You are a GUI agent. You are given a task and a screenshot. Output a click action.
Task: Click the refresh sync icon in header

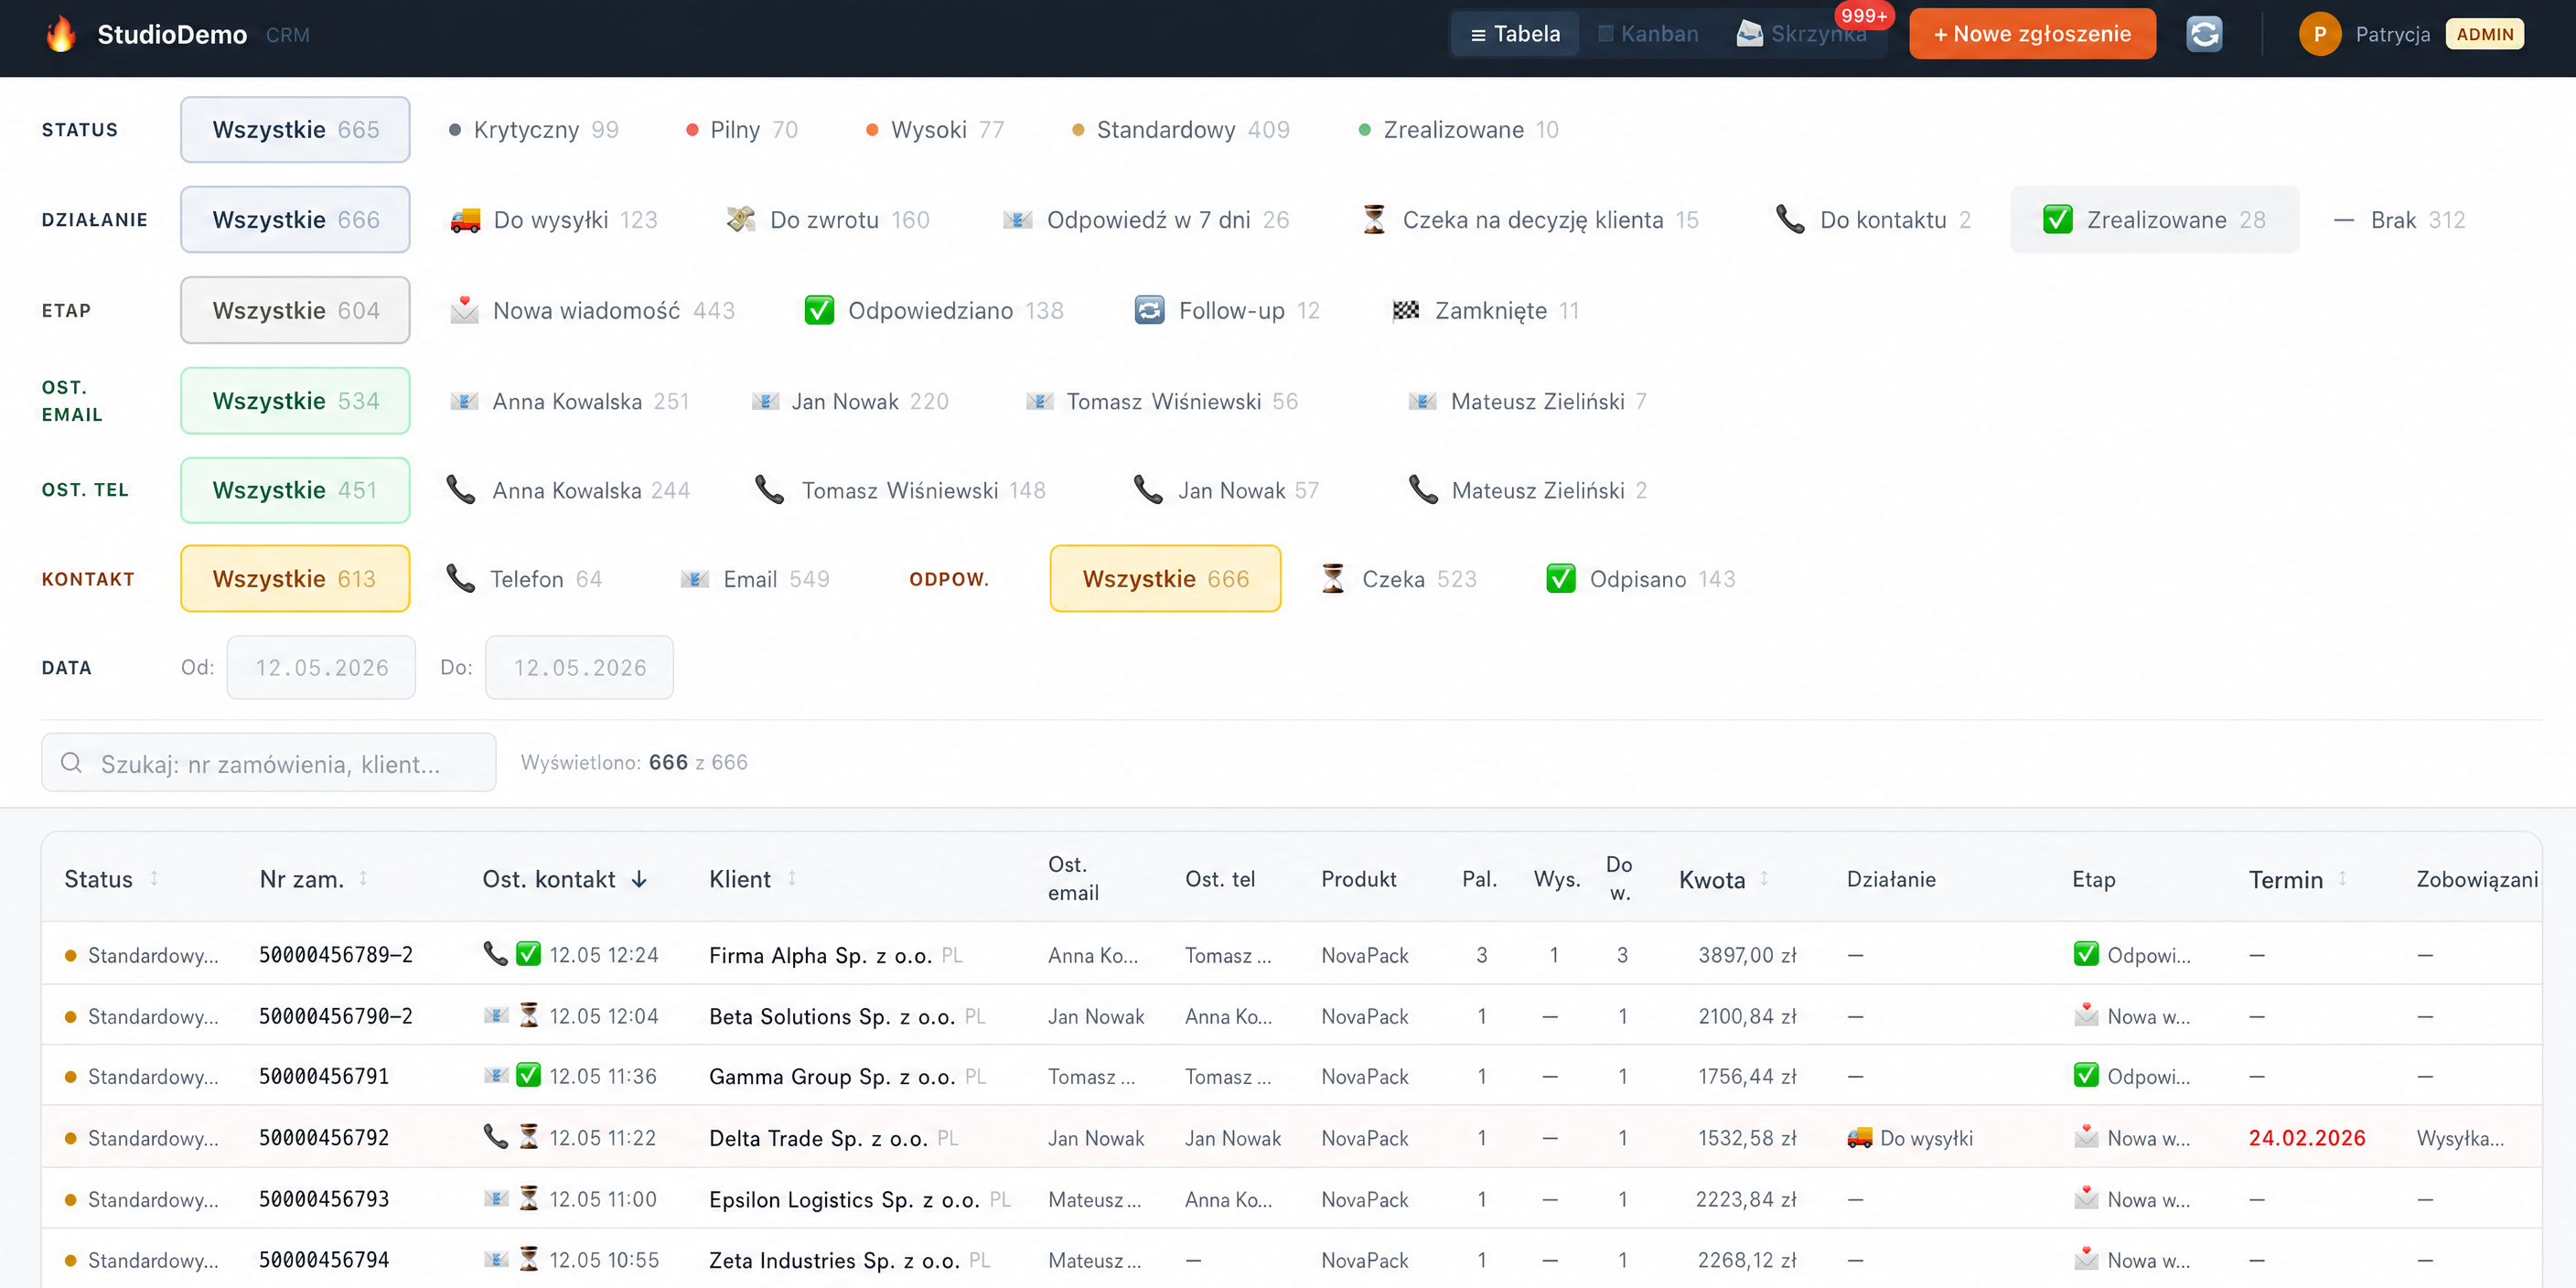pos(2204,34)
